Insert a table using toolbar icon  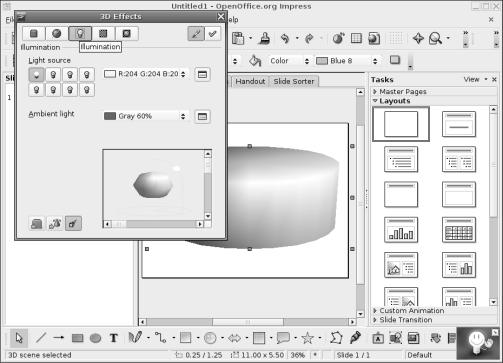coord(356,38)
